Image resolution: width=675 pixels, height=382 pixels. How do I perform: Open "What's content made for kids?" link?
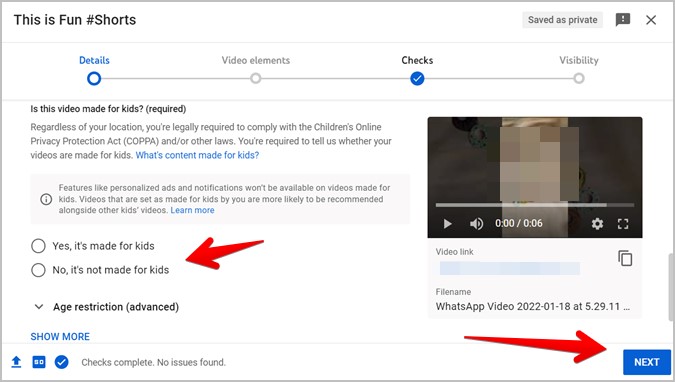tap(197, 155)
